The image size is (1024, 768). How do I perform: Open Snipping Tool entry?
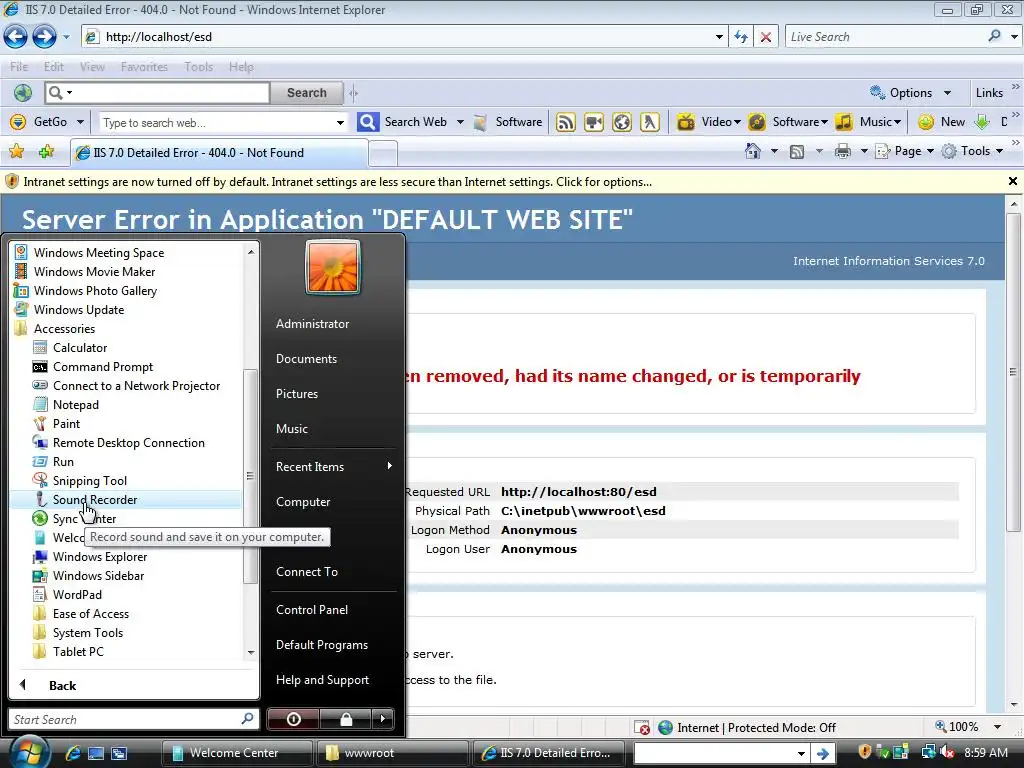(90, 481)
